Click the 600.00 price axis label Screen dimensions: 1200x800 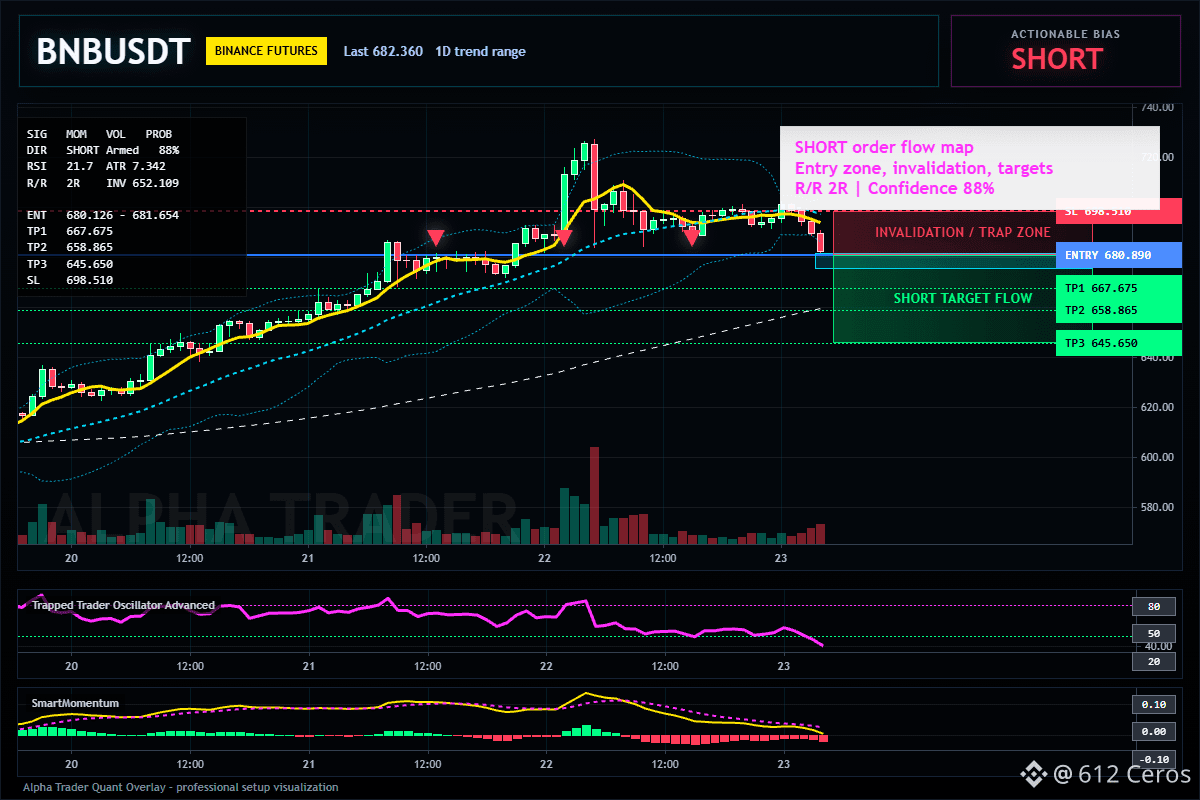(x=1157, y=457)
